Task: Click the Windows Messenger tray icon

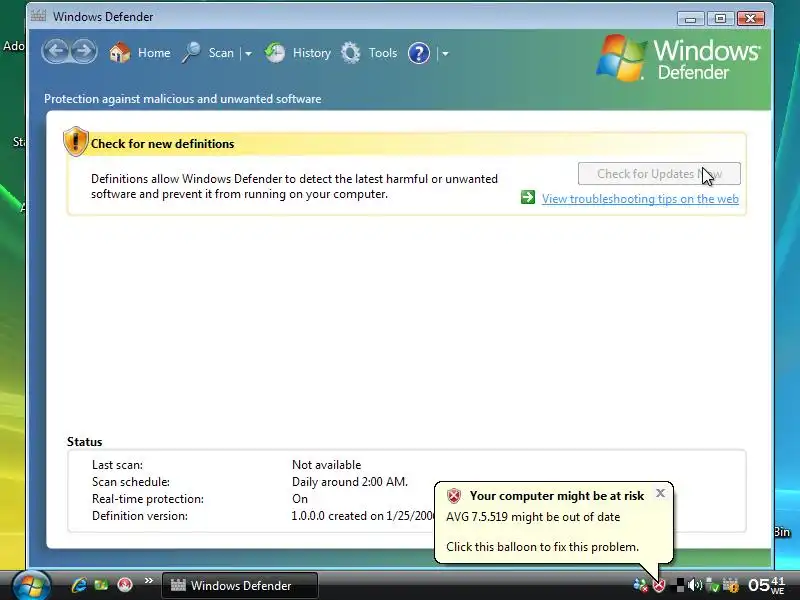Action: [640, 585]
